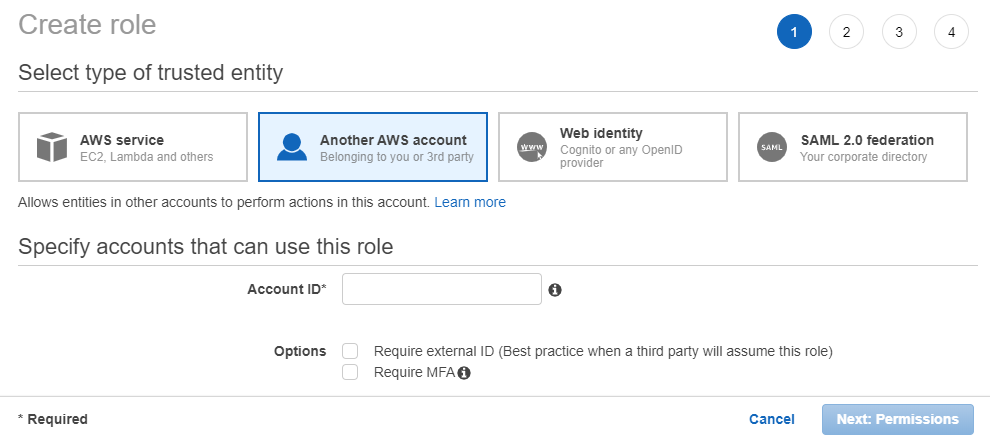Viewport: 990px width, 447px height.
Task: Select the 'Web identity' trusted entity label
Action: [x=601, y=133]
